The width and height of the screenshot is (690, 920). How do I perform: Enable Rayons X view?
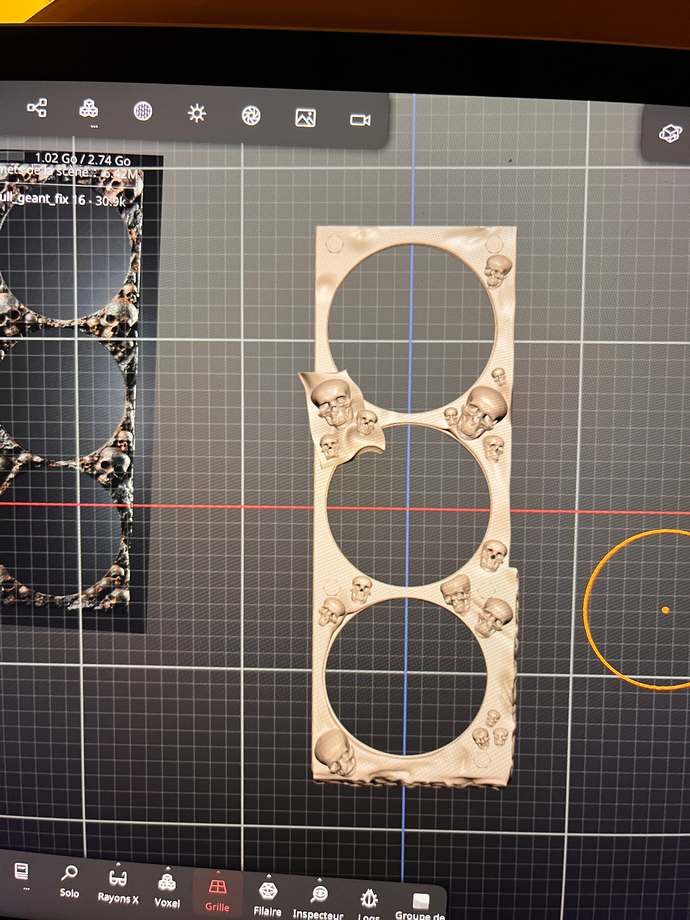click(118, 879)
